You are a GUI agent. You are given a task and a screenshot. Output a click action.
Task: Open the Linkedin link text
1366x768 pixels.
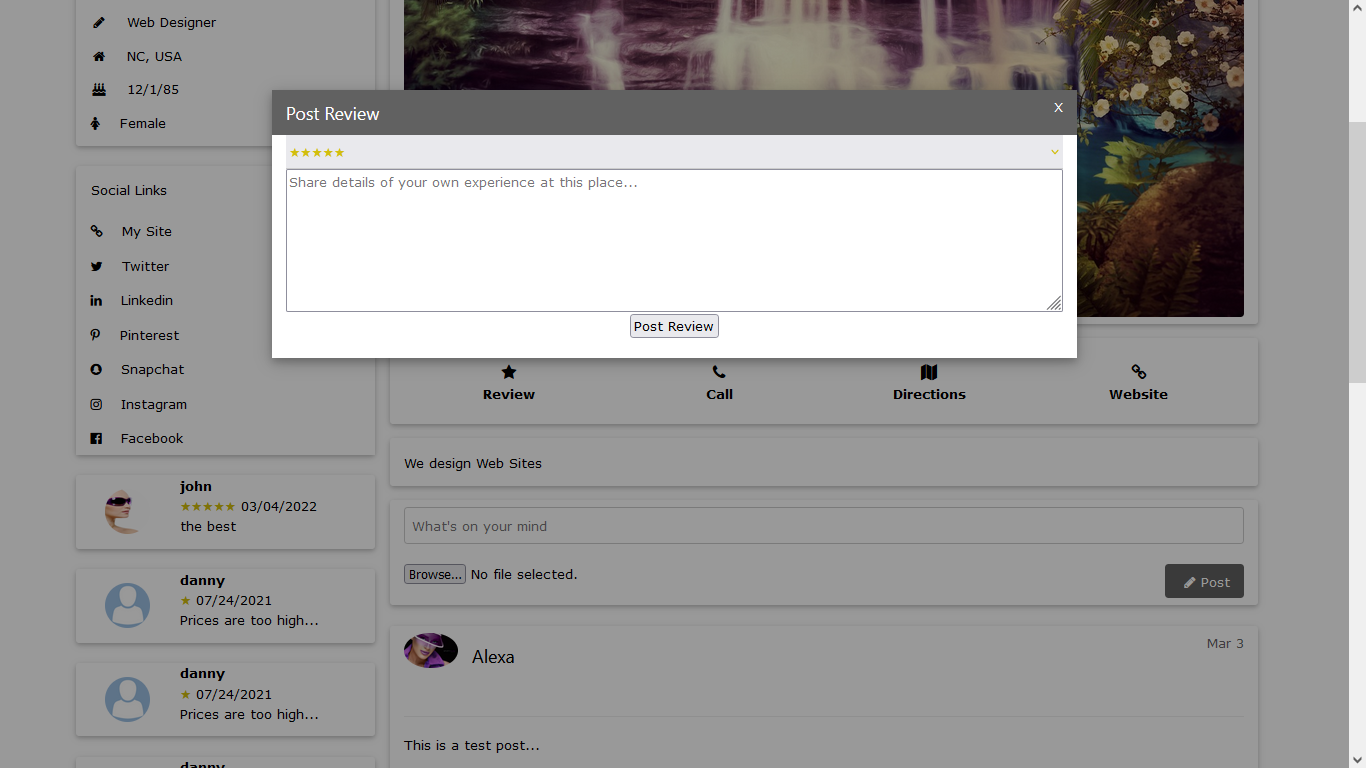pyautogui.click(x=147, y=300)
